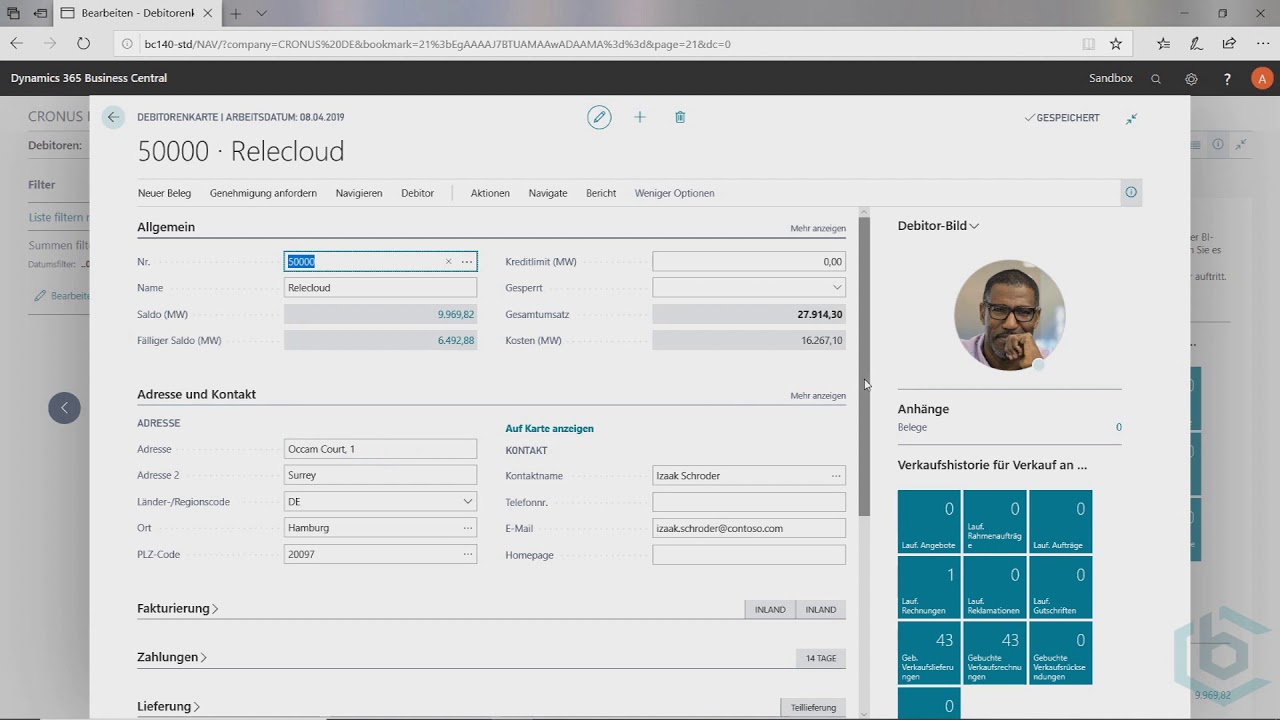The width and height of the screenshot is (1280, 720).
Task: Click Auf Karte anzeigen link
Action: (549, 428)
